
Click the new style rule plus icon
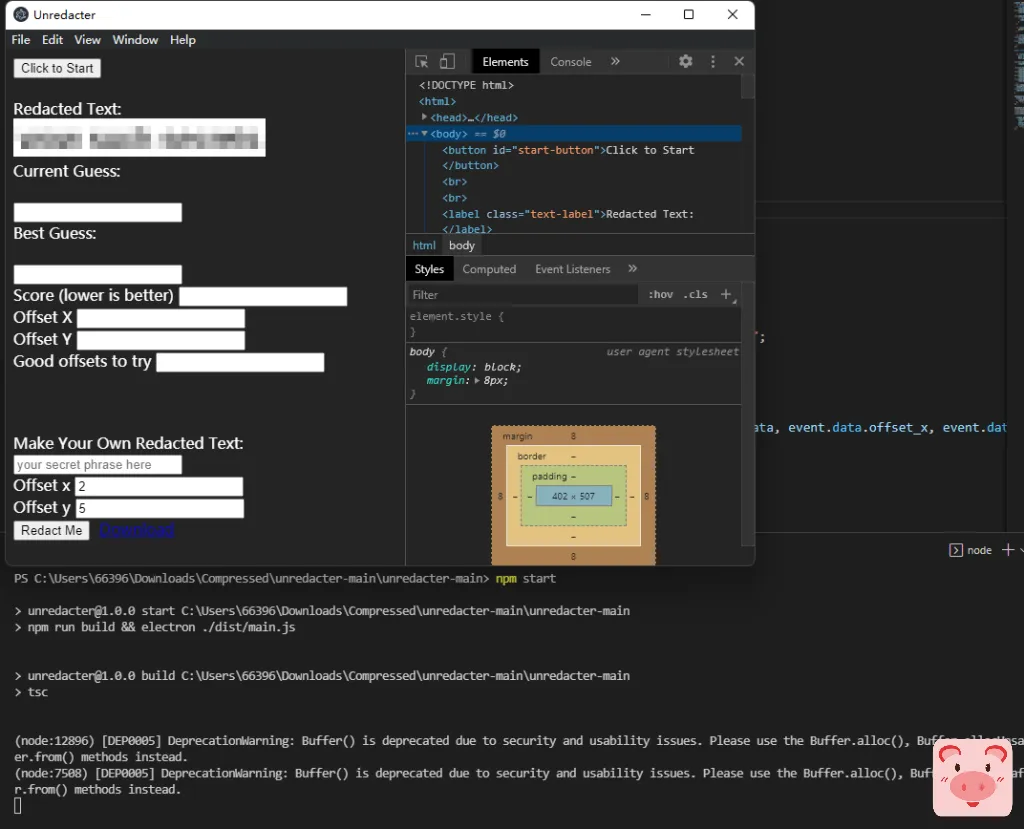727,295
